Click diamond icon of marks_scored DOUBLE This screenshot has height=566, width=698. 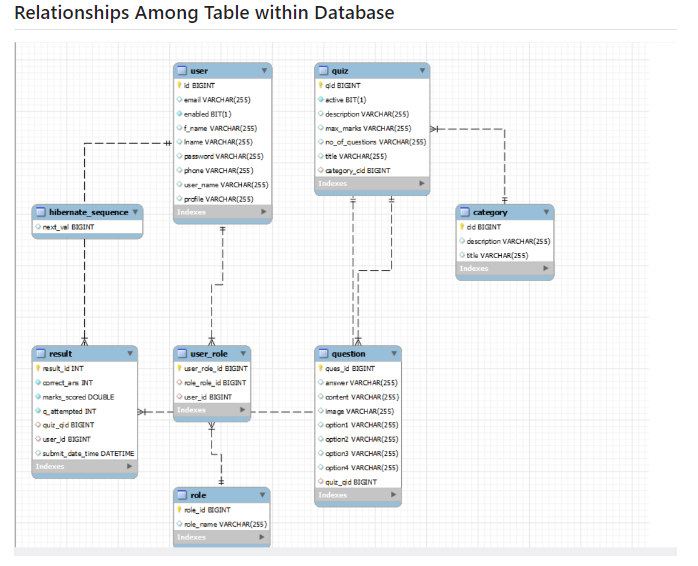click(x=38, y=396)
